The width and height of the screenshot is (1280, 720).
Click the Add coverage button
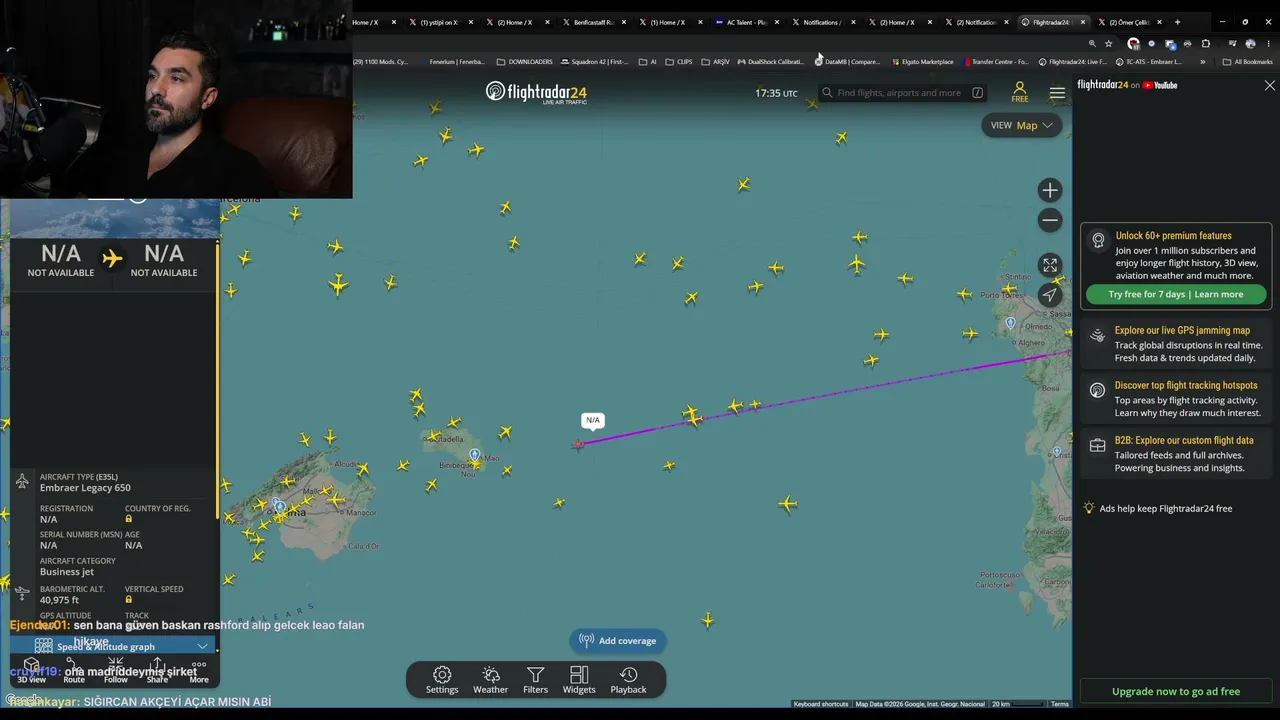pyautogui.click(x=617, y=641)
